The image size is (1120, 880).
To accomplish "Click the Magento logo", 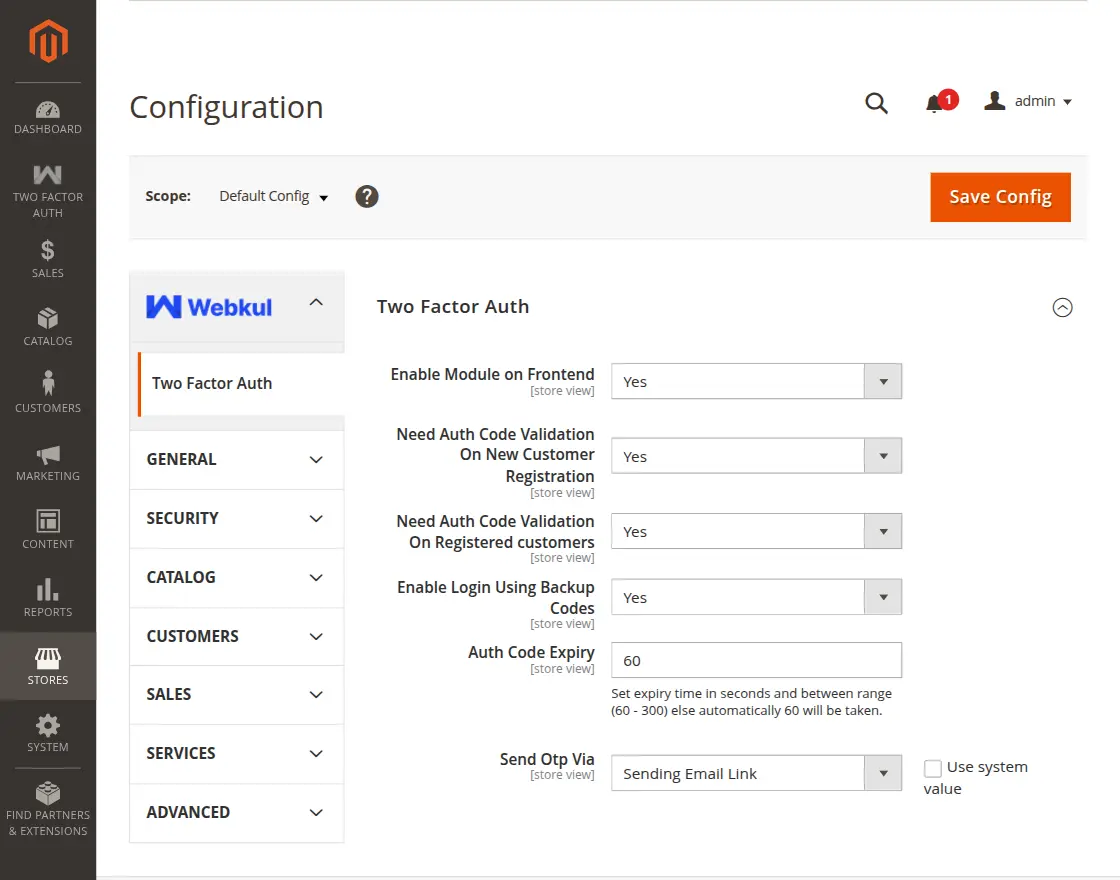I will coord(47,42).
